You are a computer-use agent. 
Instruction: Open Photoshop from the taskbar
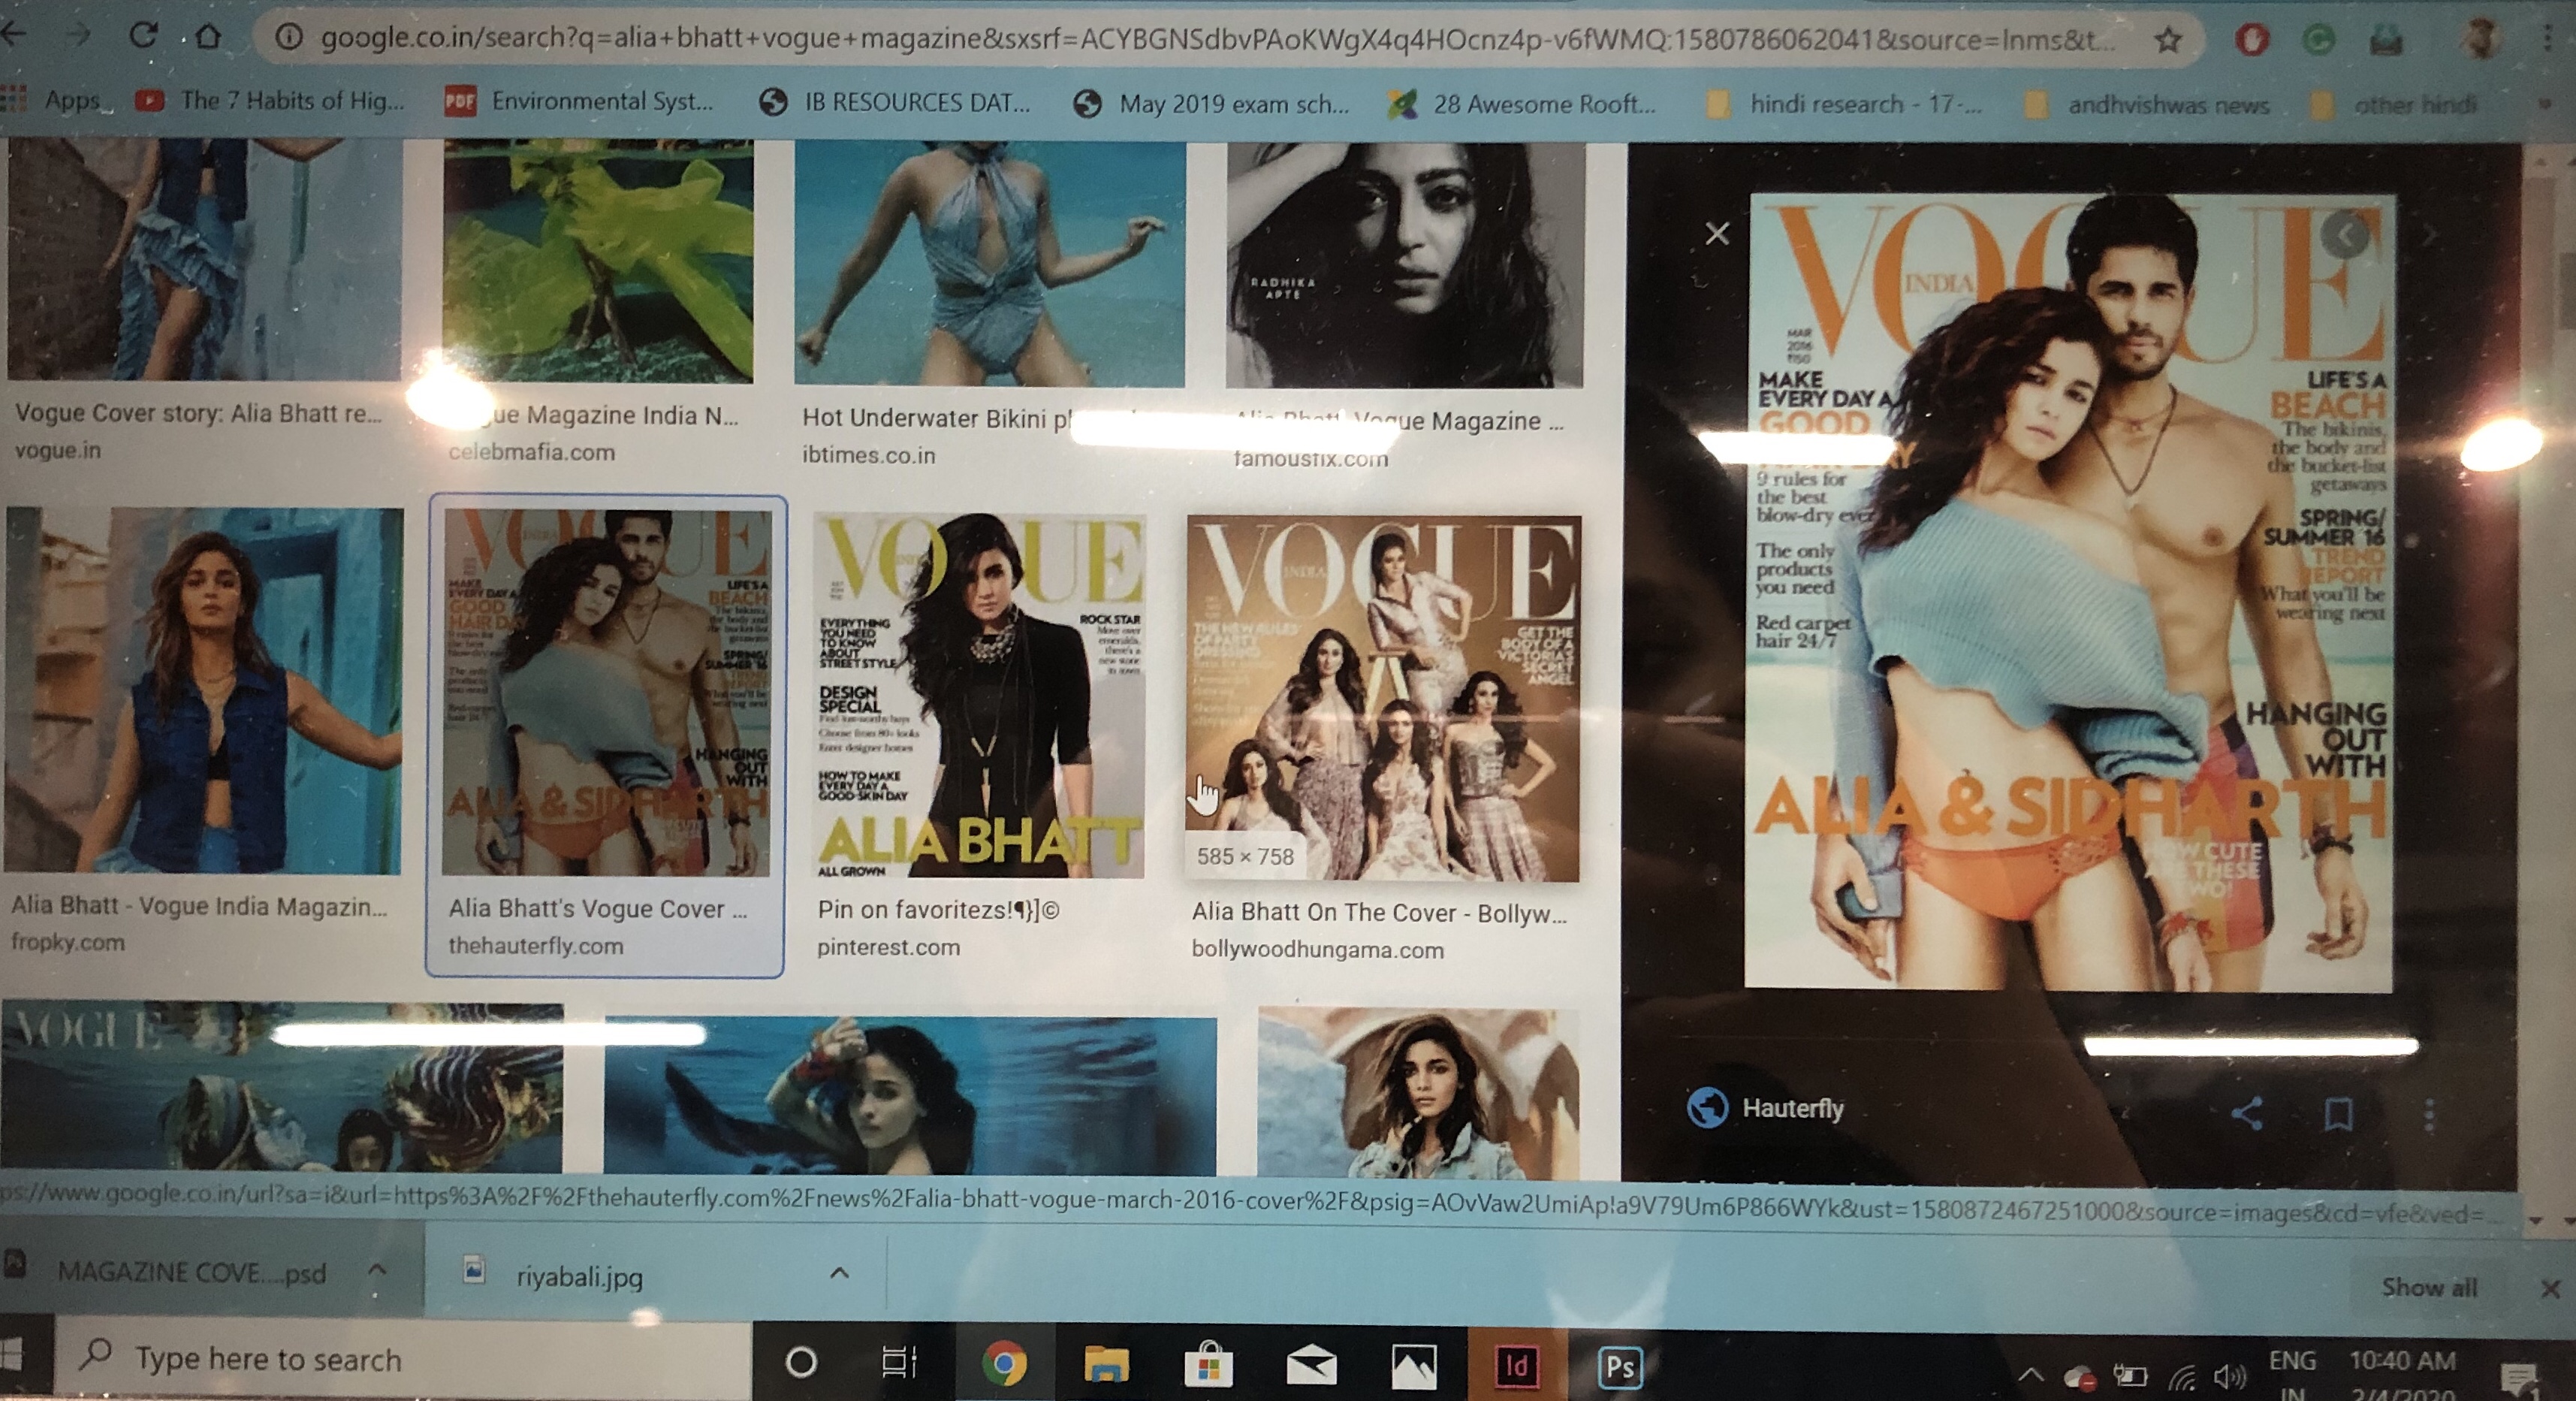click(1619, 1367)
